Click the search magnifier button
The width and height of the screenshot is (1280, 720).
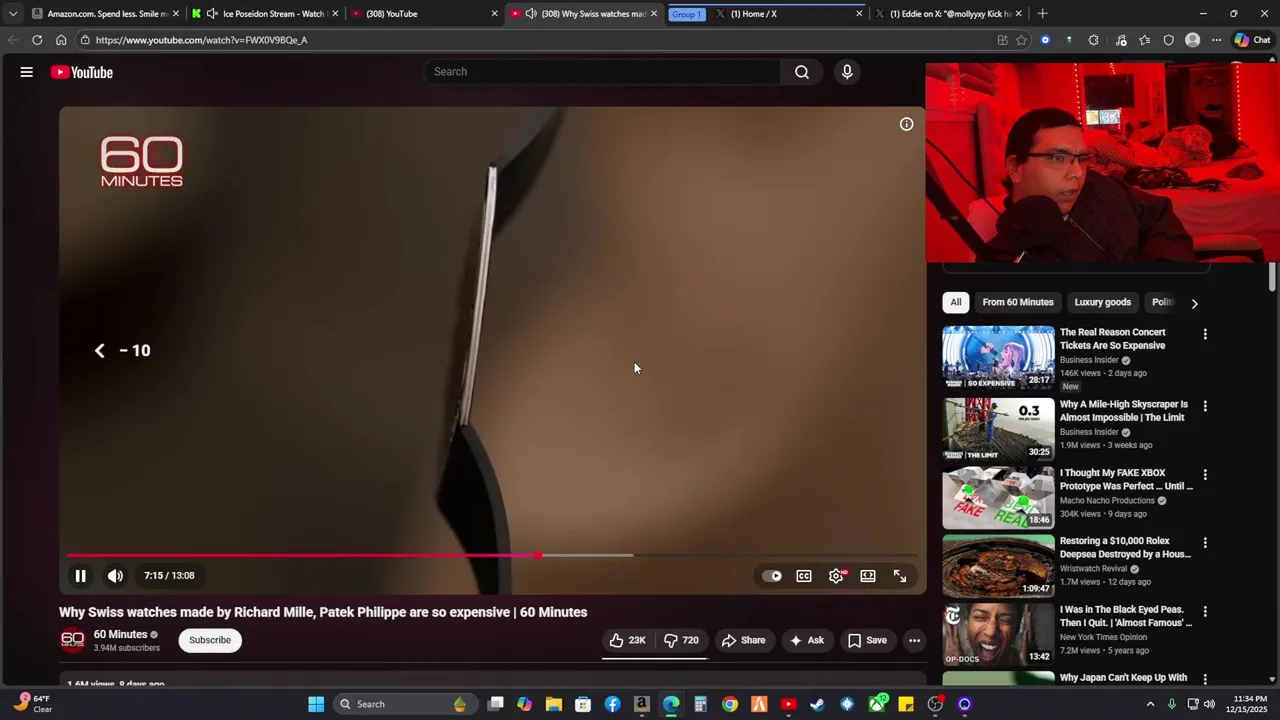pos(802,72)
